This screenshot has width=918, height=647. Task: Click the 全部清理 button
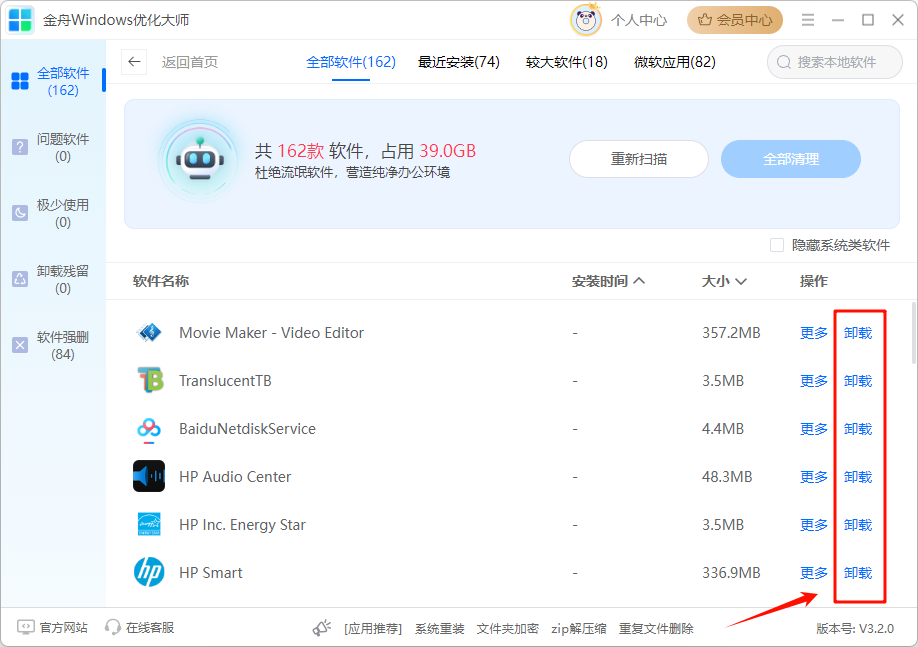coord(790,159)
